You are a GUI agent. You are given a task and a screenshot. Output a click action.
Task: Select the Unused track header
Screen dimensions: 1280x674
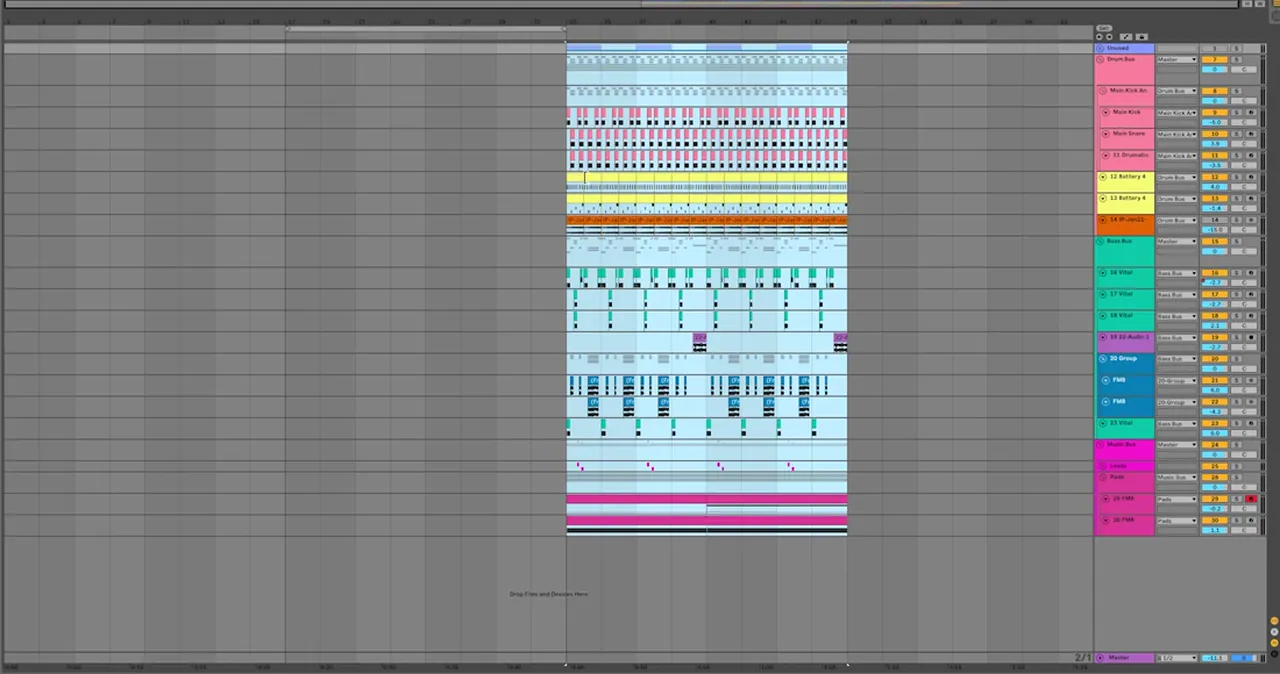point(1124,48)
